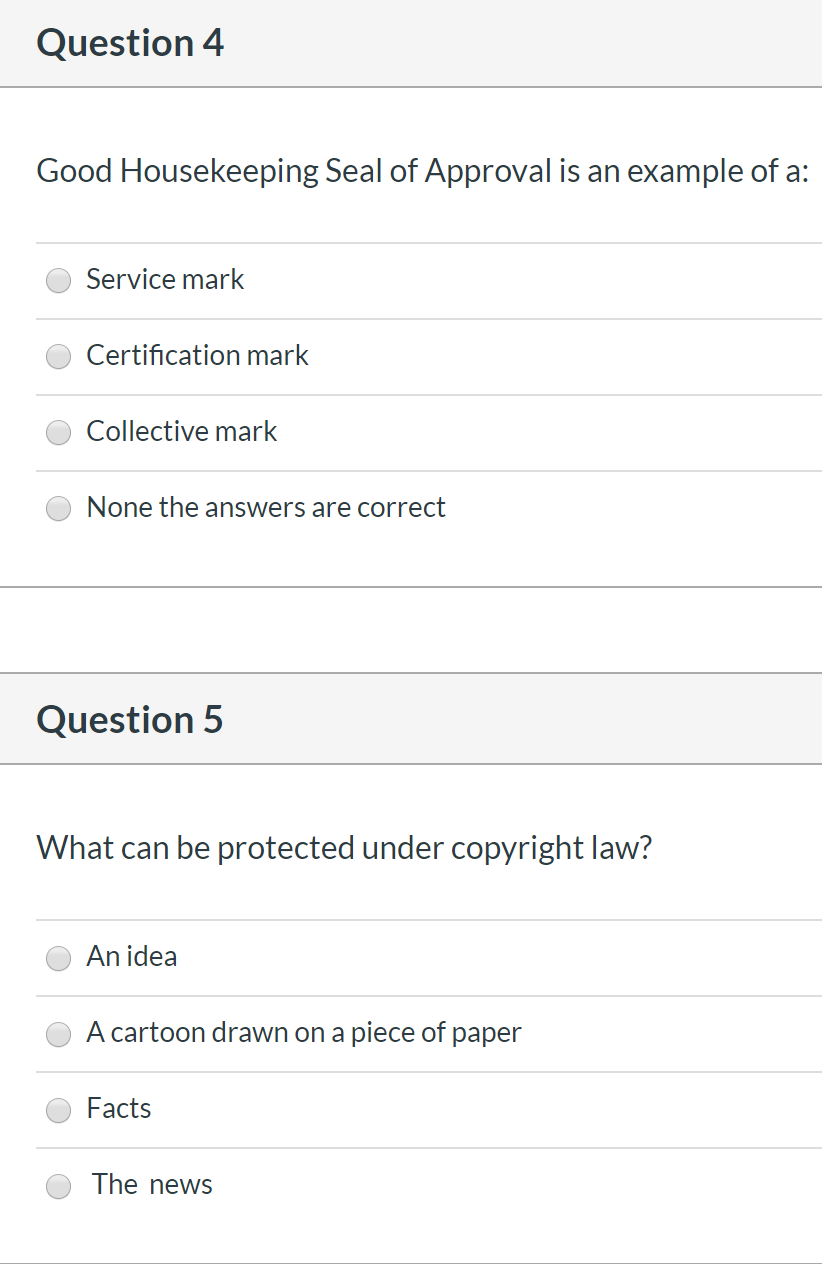Image resolution: width=822 pixels, height=1264 pixels.
Task: Tick the Facts radio button
Action: click(x=59, y=1110)
